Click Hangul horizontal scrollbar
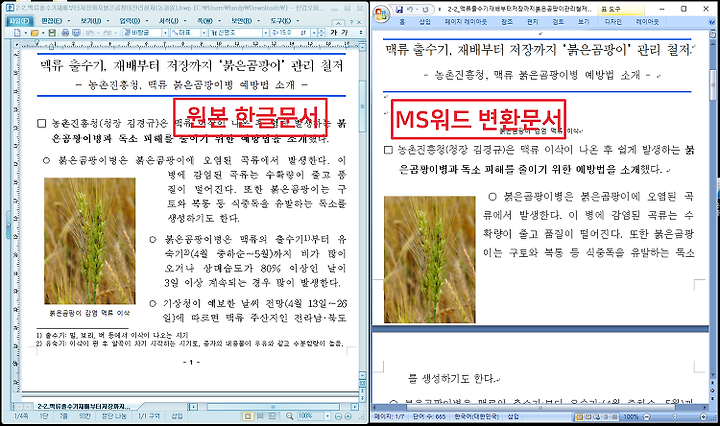This screenshot has height=426, width=720. 273,407
